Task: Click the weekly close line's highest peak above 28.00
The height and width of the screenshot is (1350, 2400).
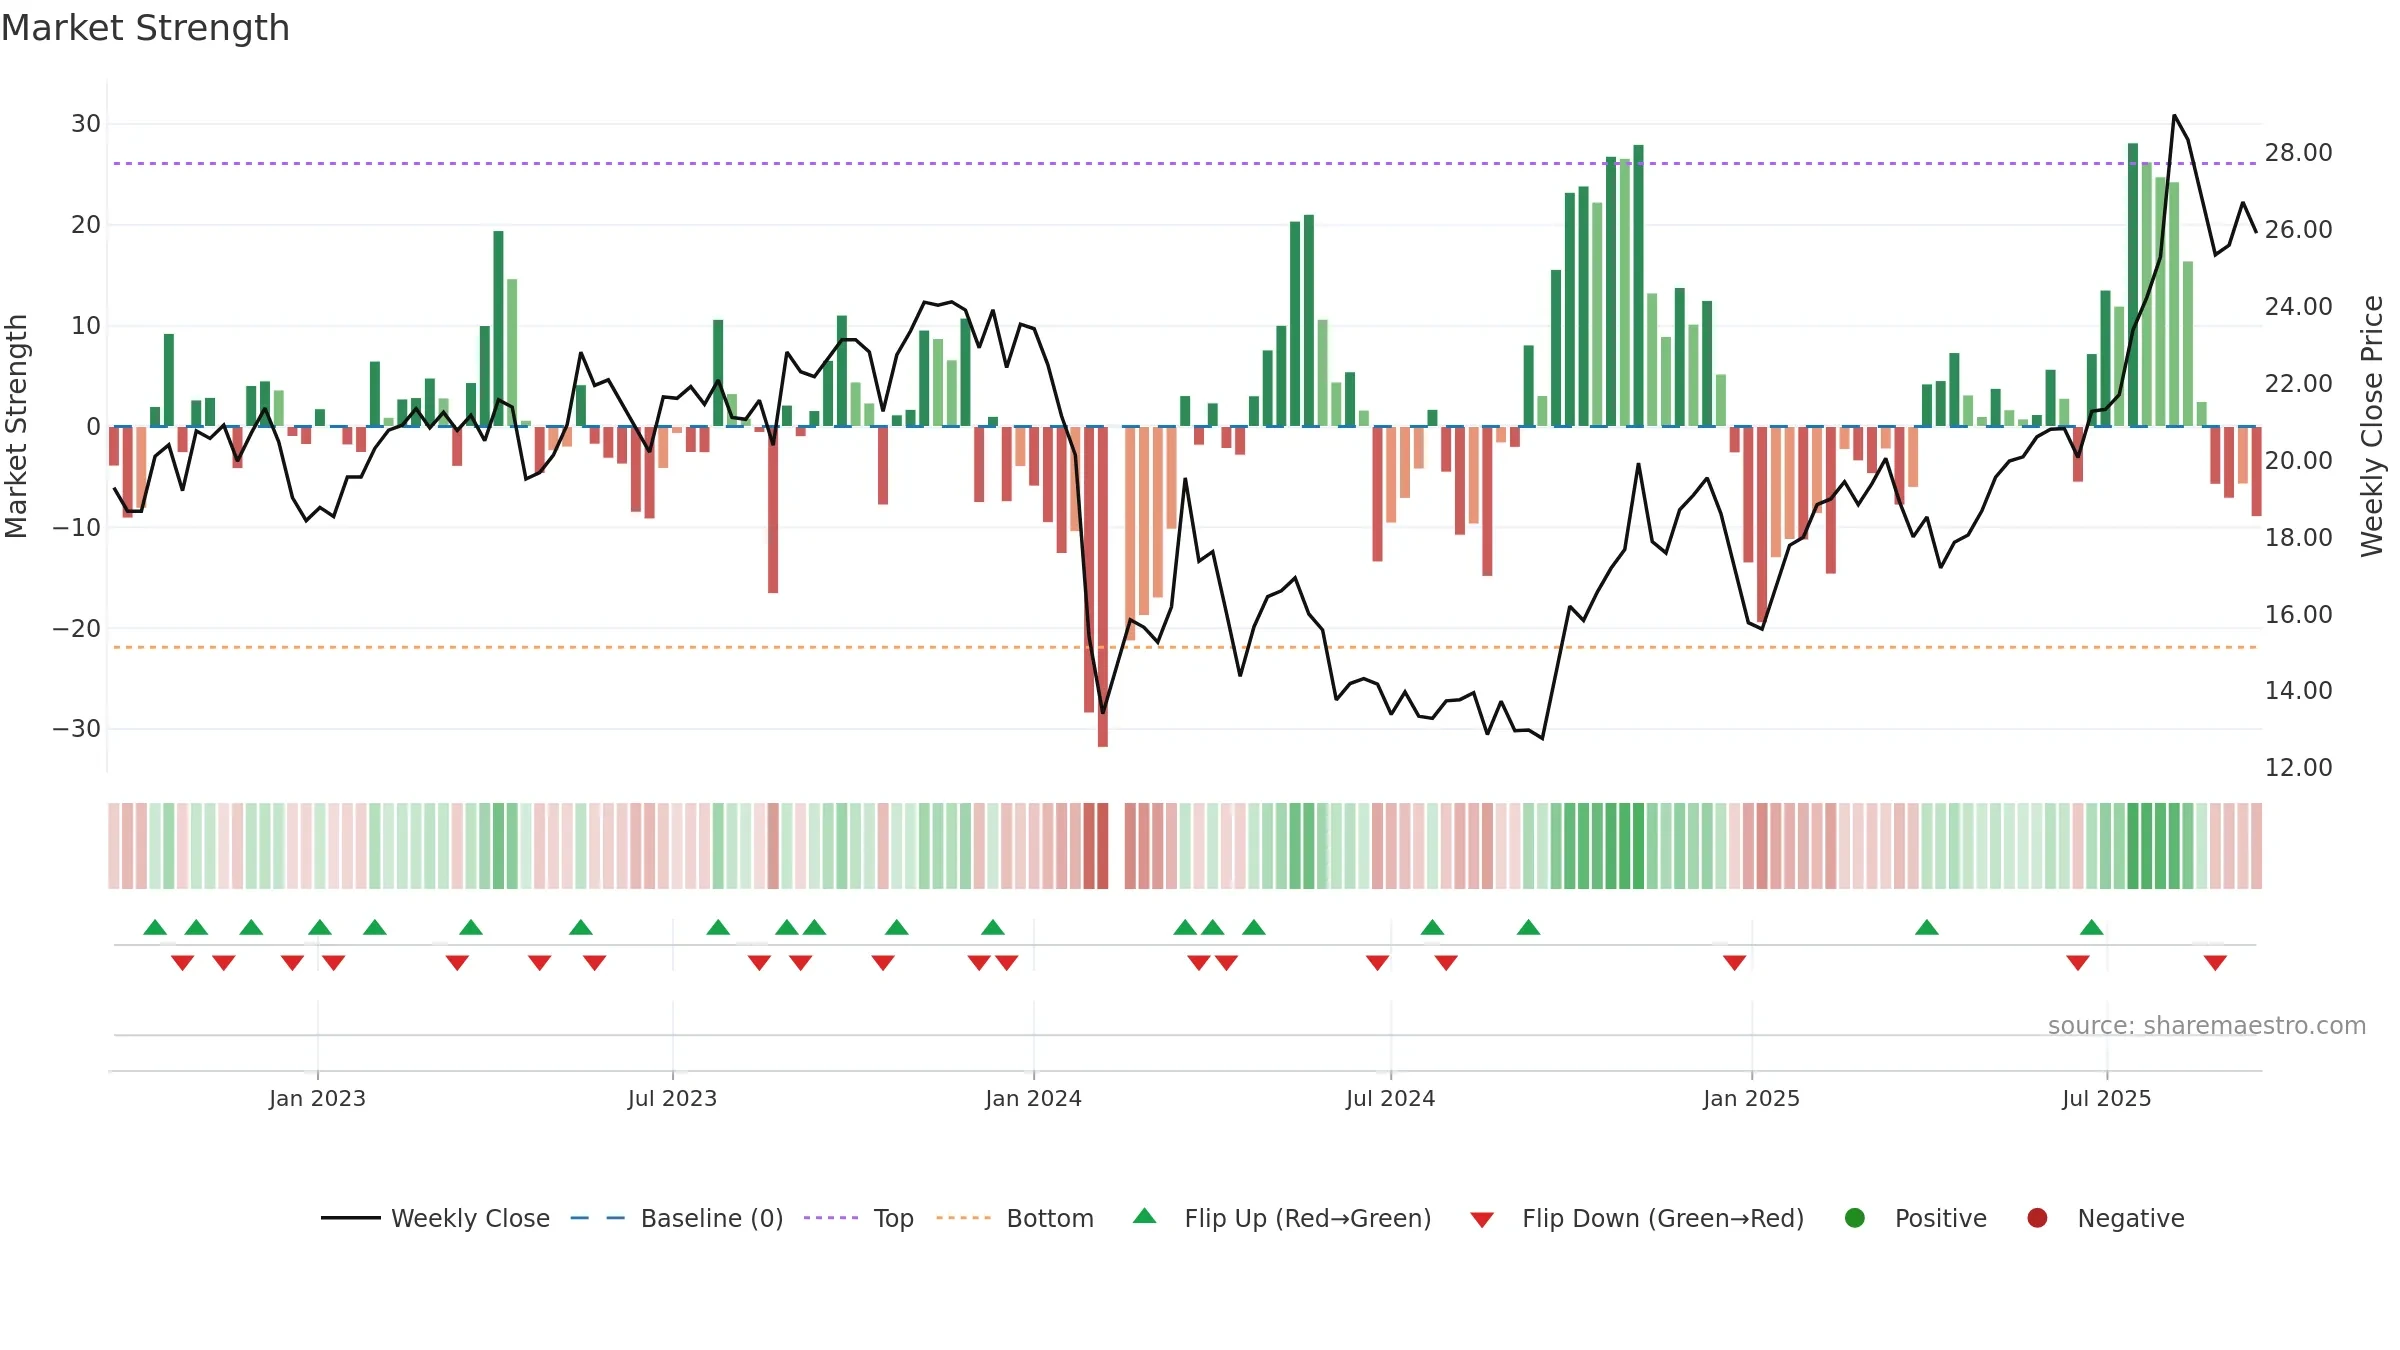Action: pyautogui.click(x=2174, y=116)
